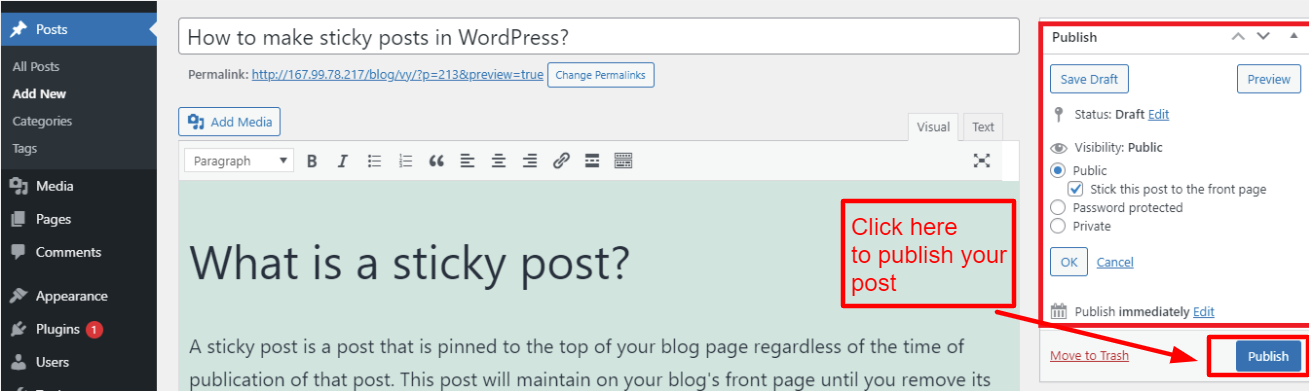The width and height of the screenshot is (1309, 391).
Task: Apply blockquote formatting
Action: pyautogui.click(x=436, y=161)
